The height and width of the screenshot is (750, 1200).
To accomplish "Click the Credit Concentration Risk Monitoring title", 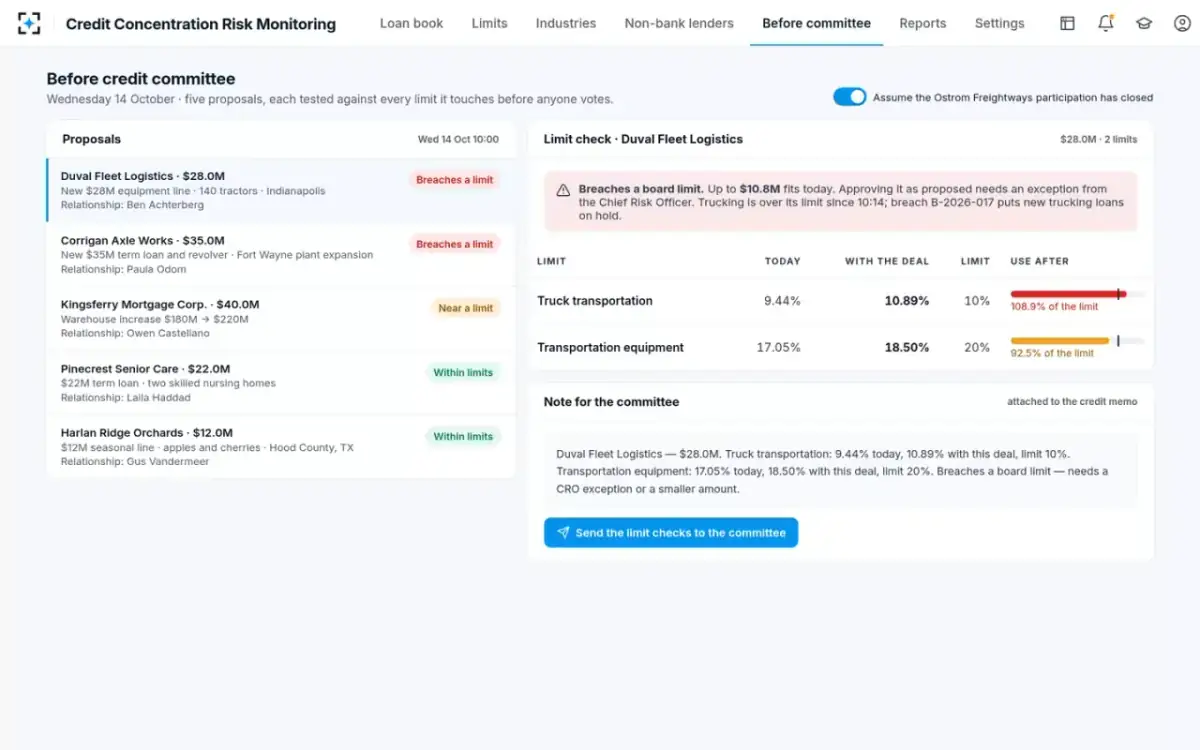I will point(201,24).
